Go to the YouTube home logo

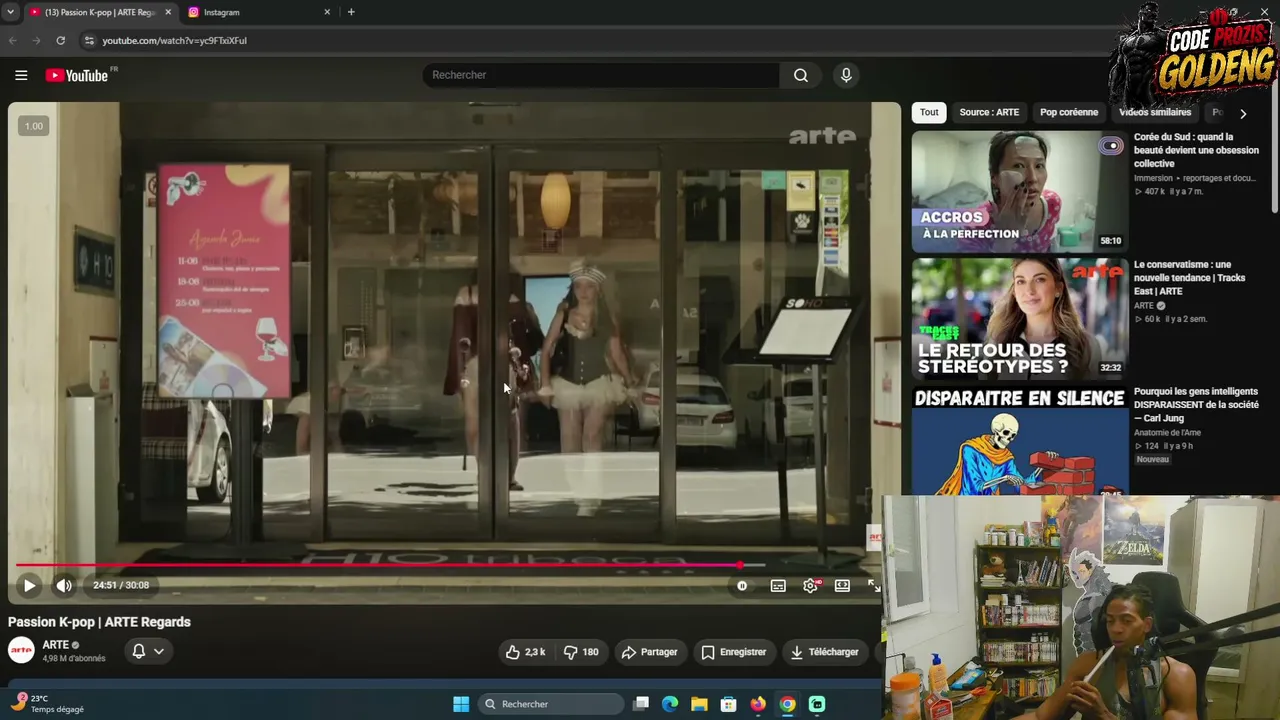[77, 75]
